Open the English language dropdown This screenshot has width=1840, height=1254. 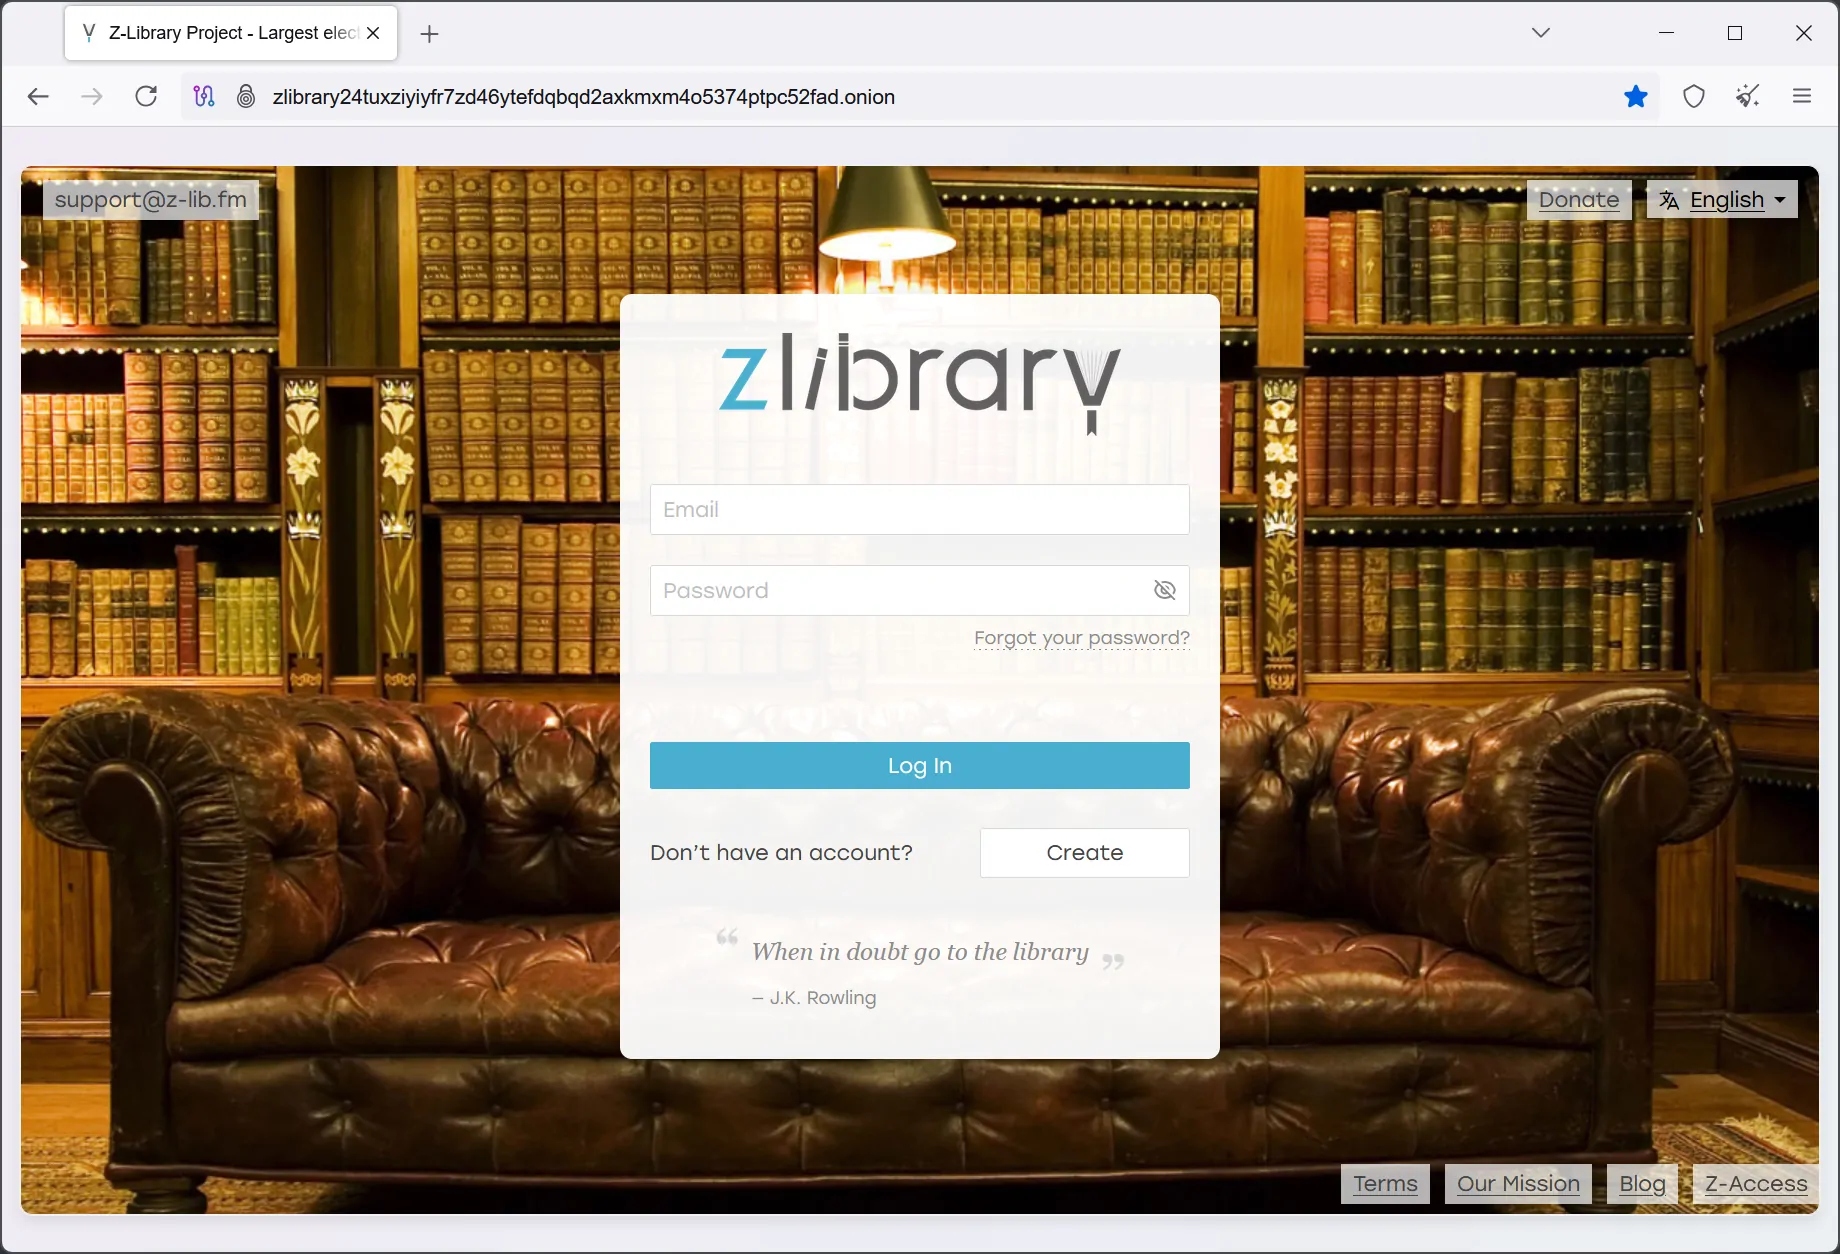(1722, 199)
